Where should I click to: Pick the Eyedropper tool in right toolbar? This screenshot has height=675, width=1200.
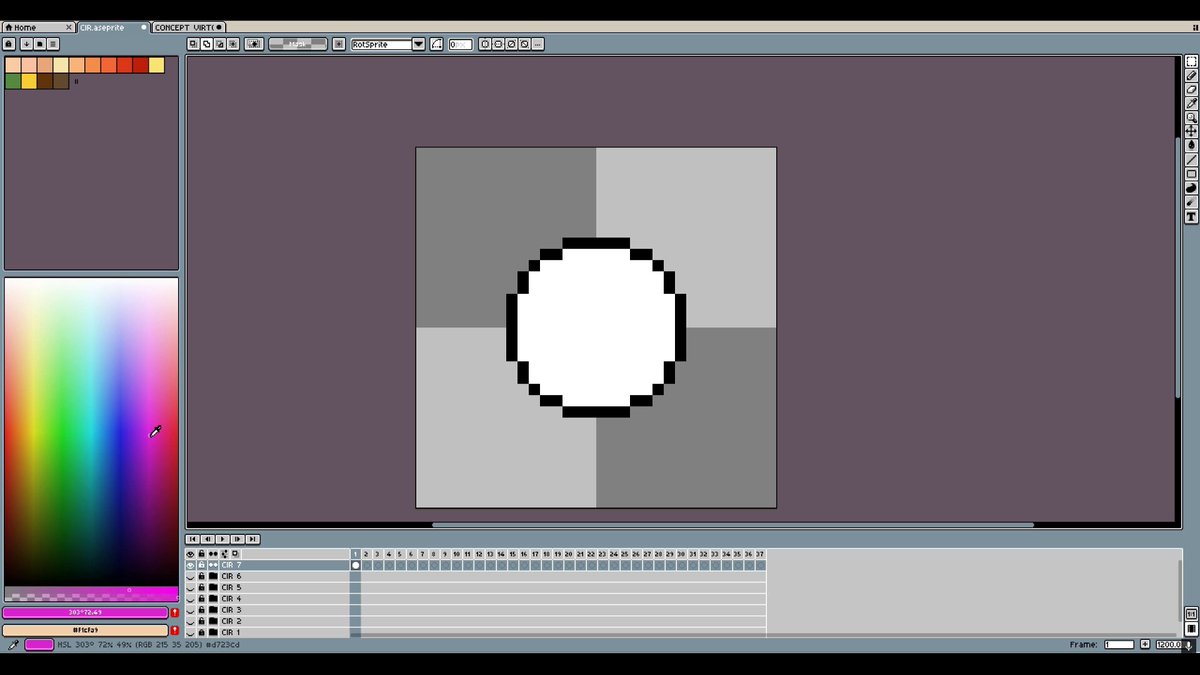(1191, 104)
